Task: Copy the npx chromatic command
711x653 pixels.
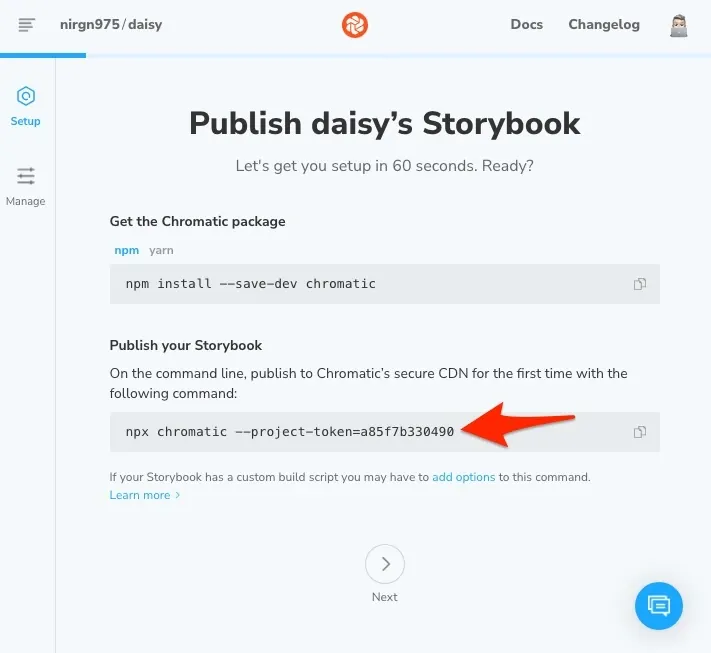Action: point(640,432)
